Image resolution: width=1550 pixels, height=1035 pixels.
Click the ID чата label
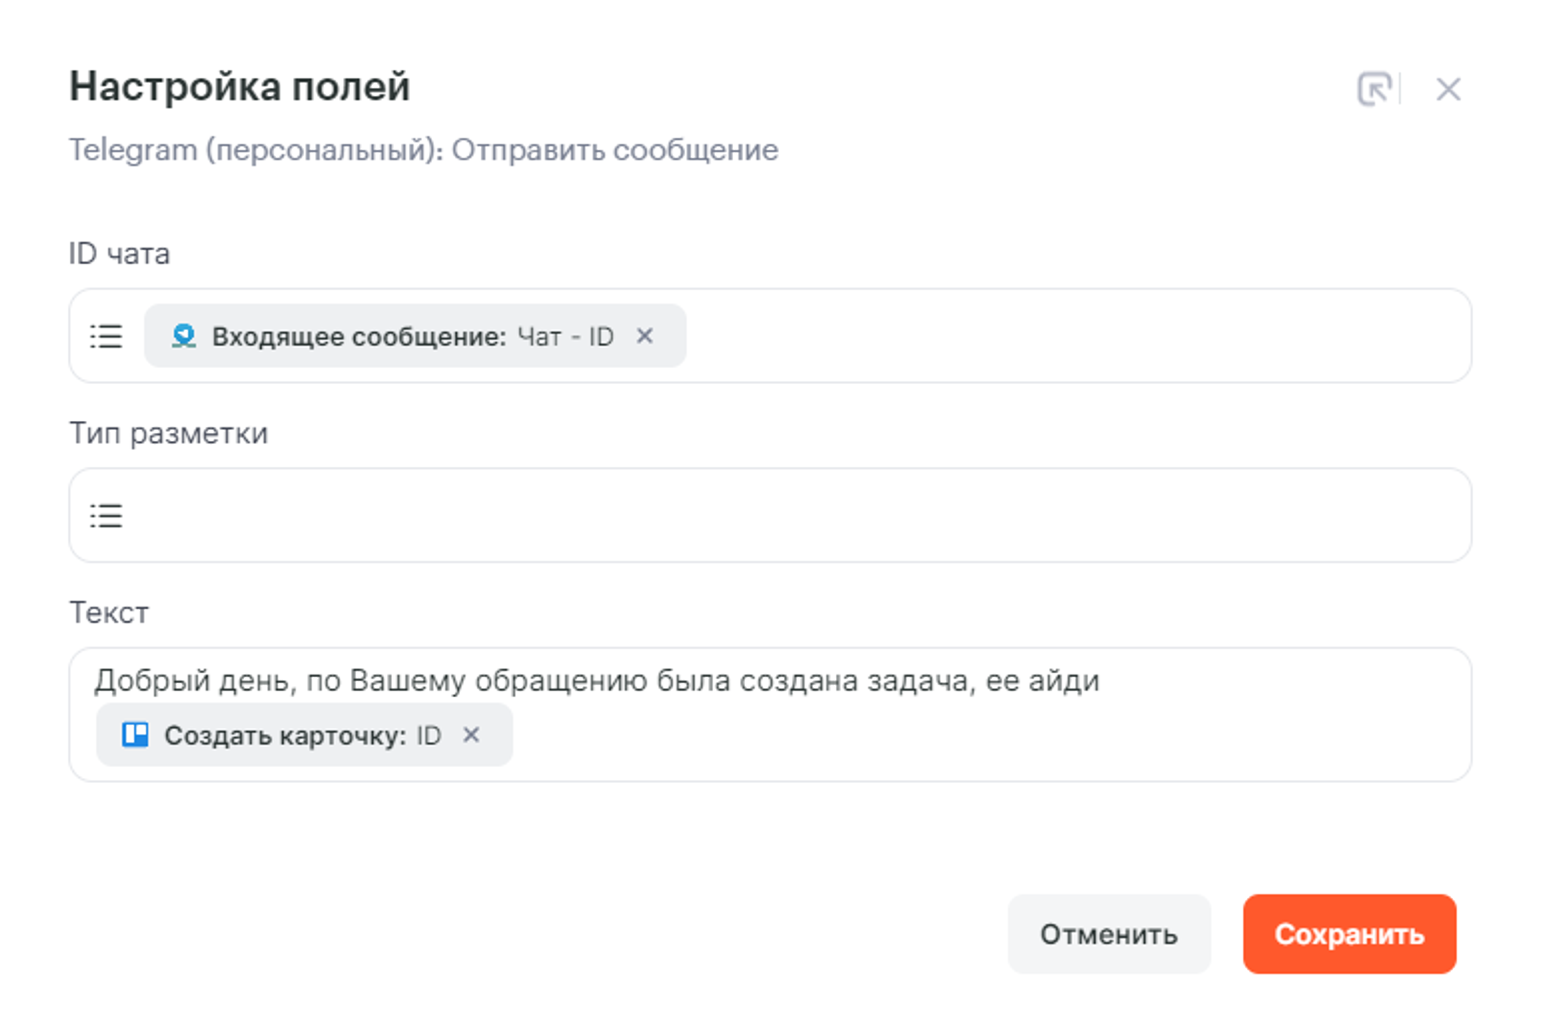[x=119, y=254]
